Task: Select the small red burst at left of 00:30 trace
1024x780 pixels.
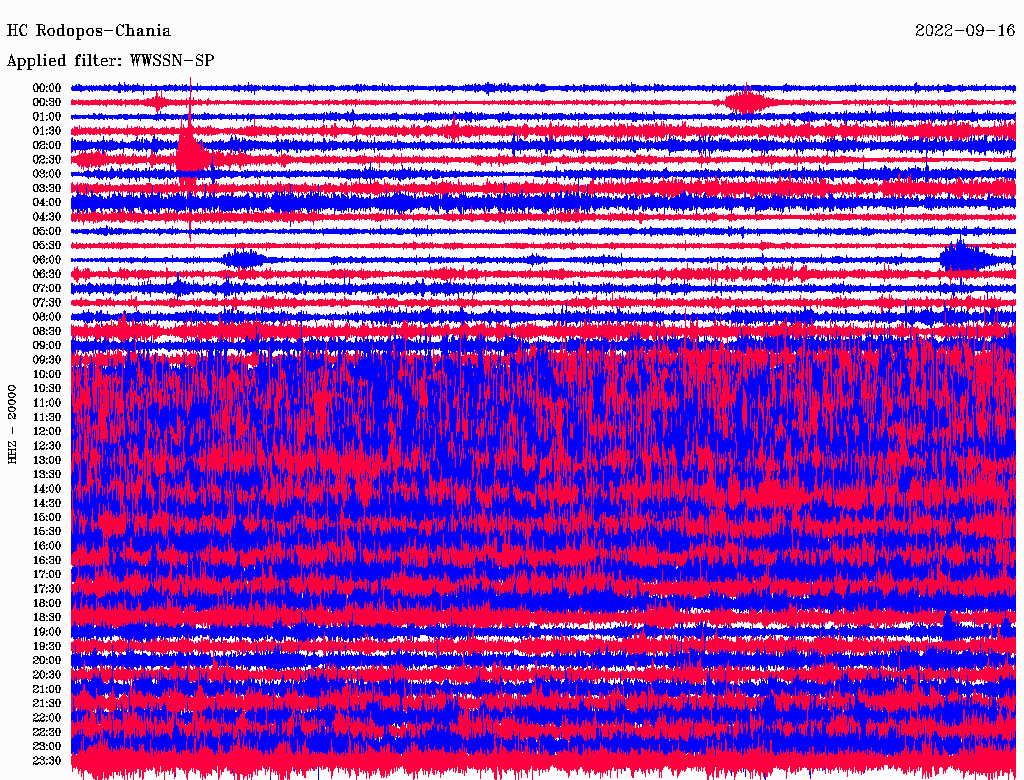Action: click(157, 102)
